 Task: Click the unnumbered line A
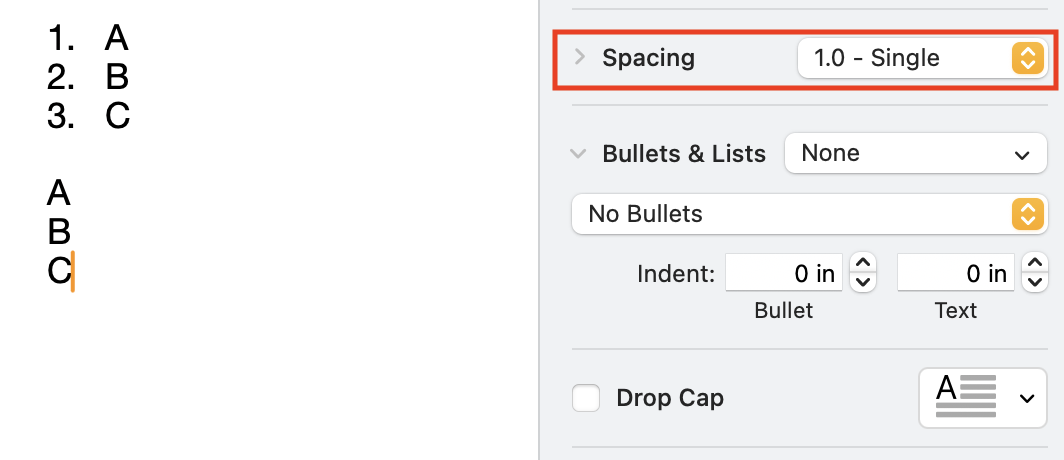(x=59, y=193)
